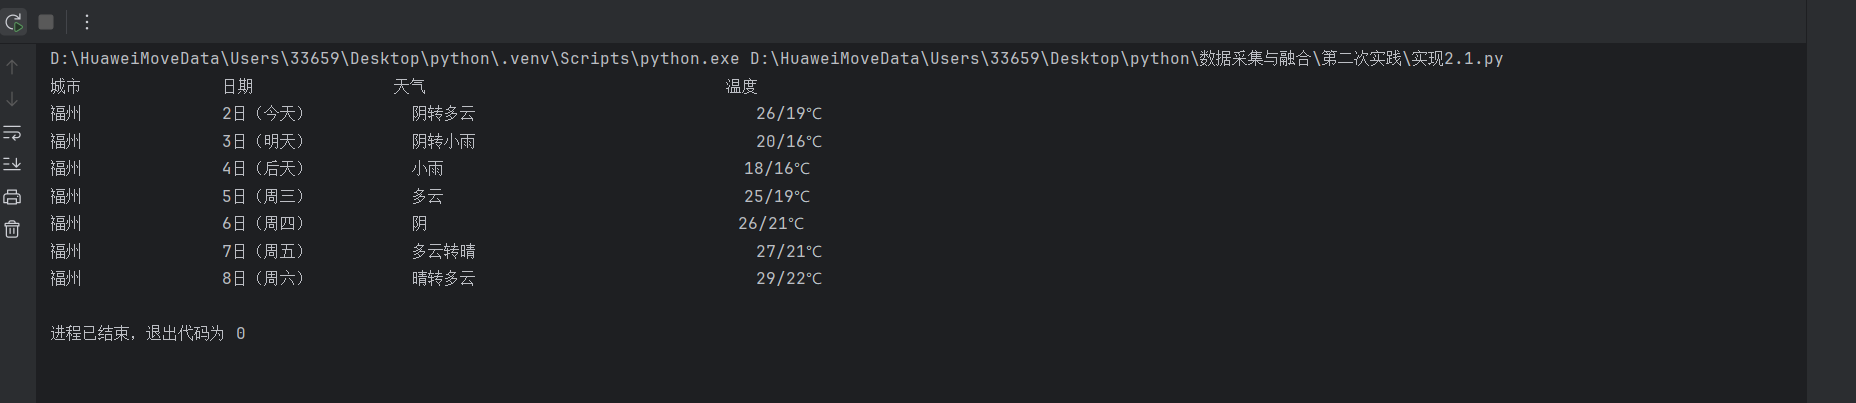Go down the stack trace arrow
1856x403 pixels.
tap(12, 99)
